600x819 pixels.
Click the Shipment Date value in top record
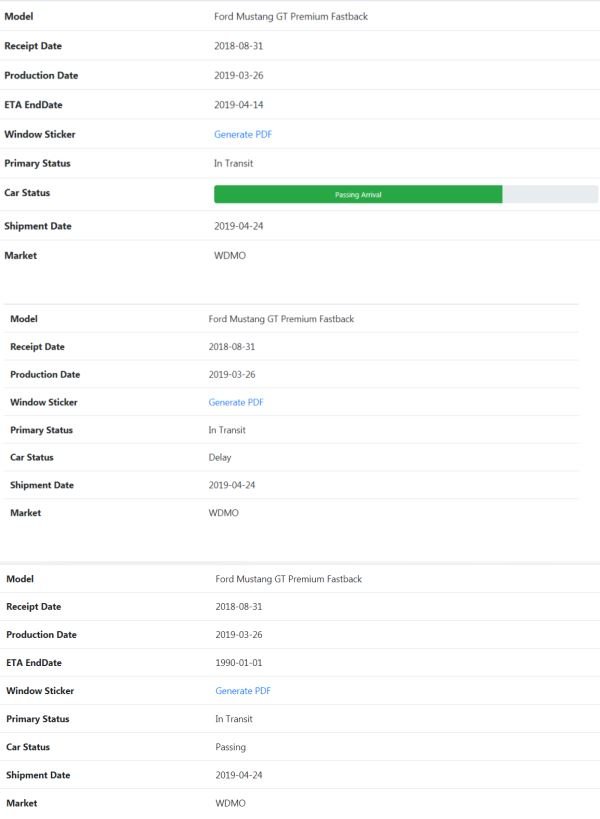[239, 226]
